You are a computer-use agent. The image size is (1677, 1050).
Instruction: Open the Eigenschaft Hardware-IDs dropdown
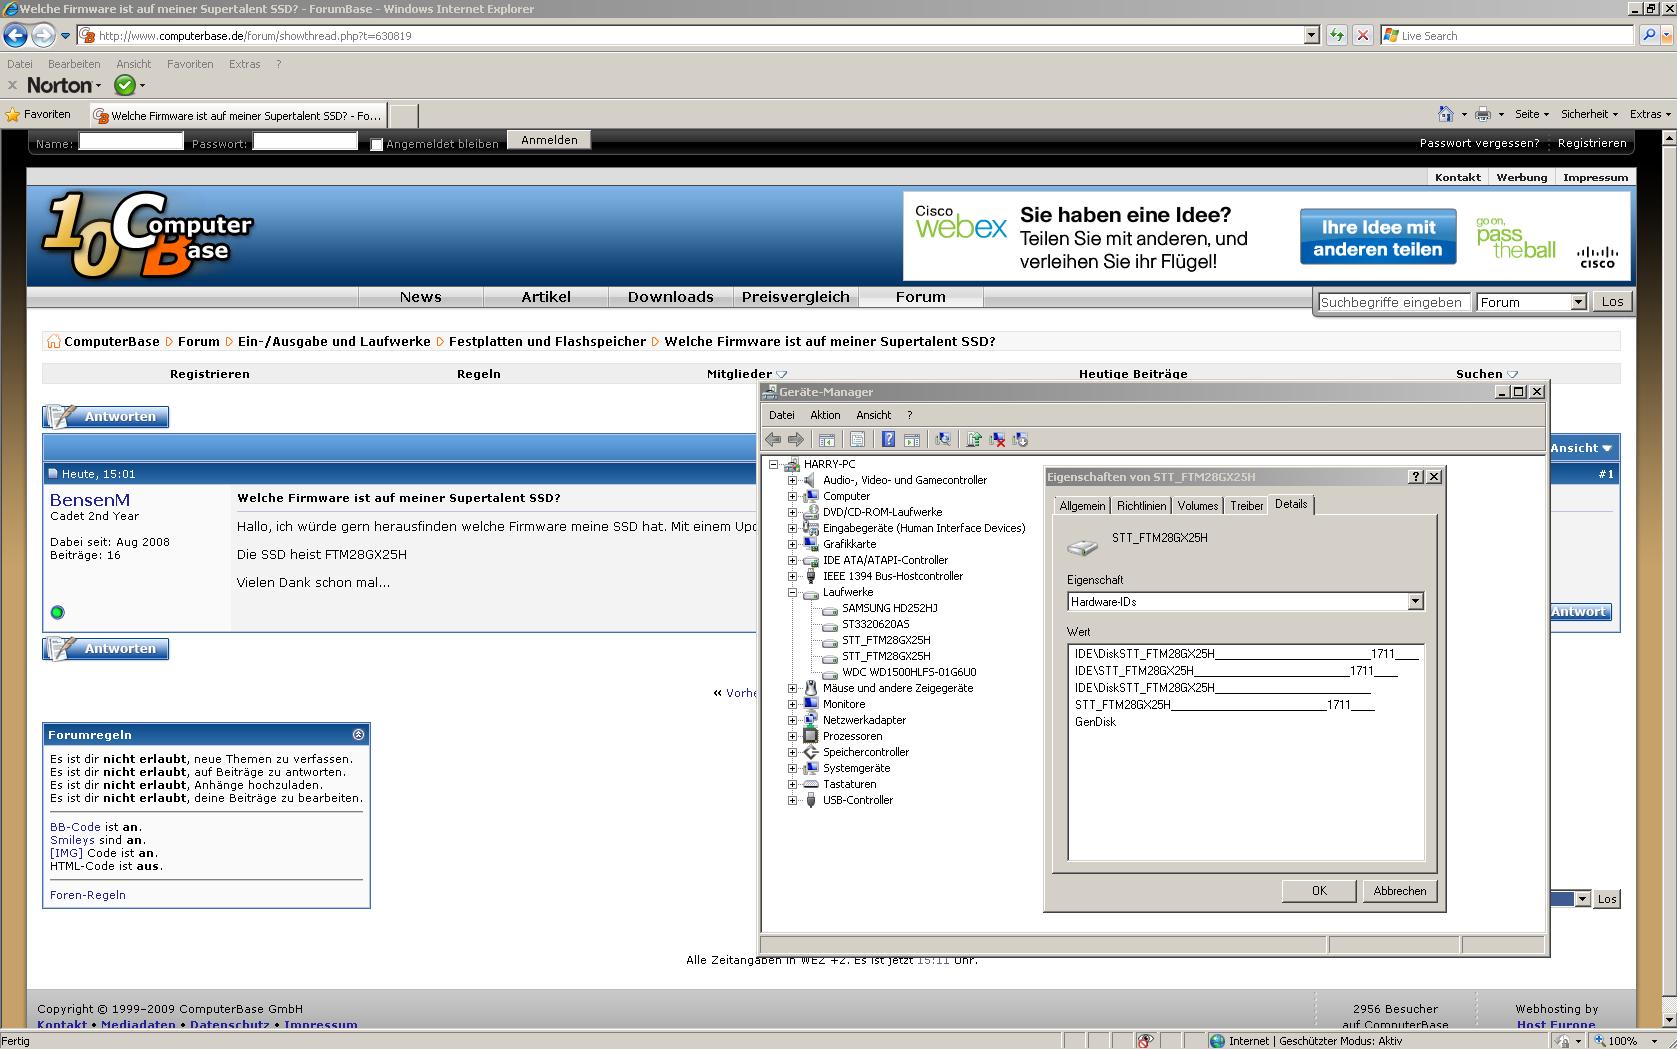point(1415,602)
